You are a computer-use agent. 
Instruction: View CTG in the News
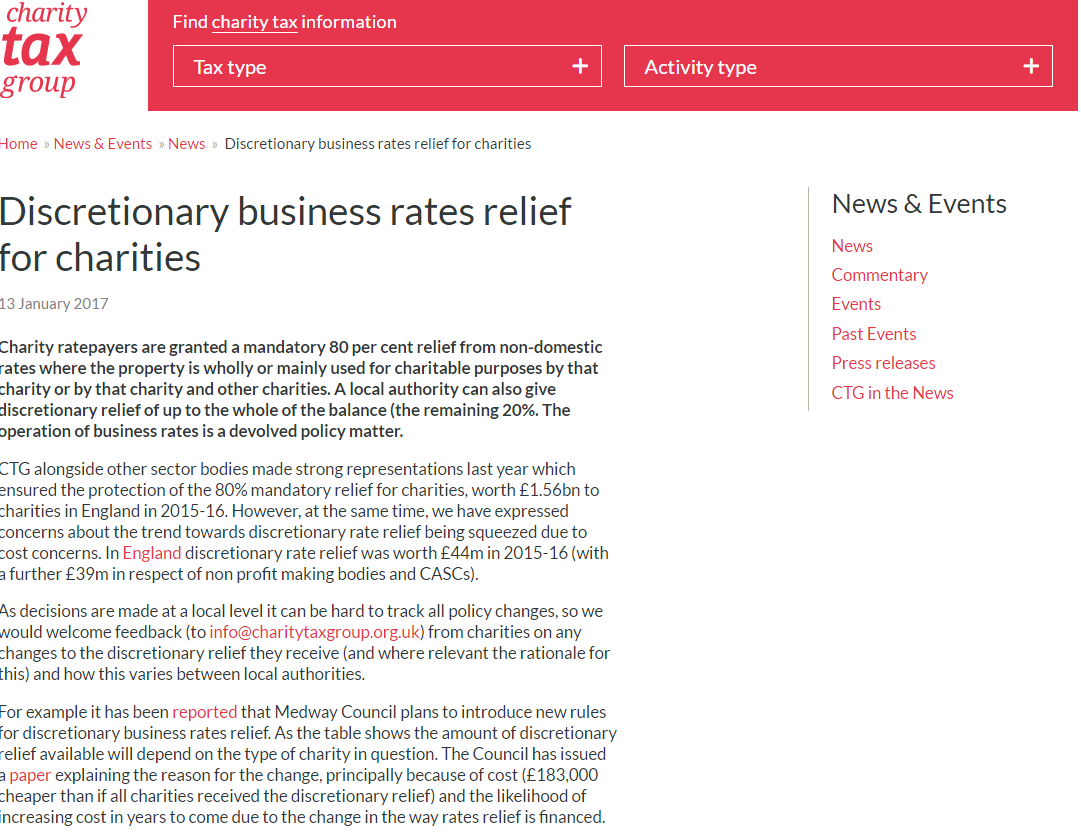point(892,392)
